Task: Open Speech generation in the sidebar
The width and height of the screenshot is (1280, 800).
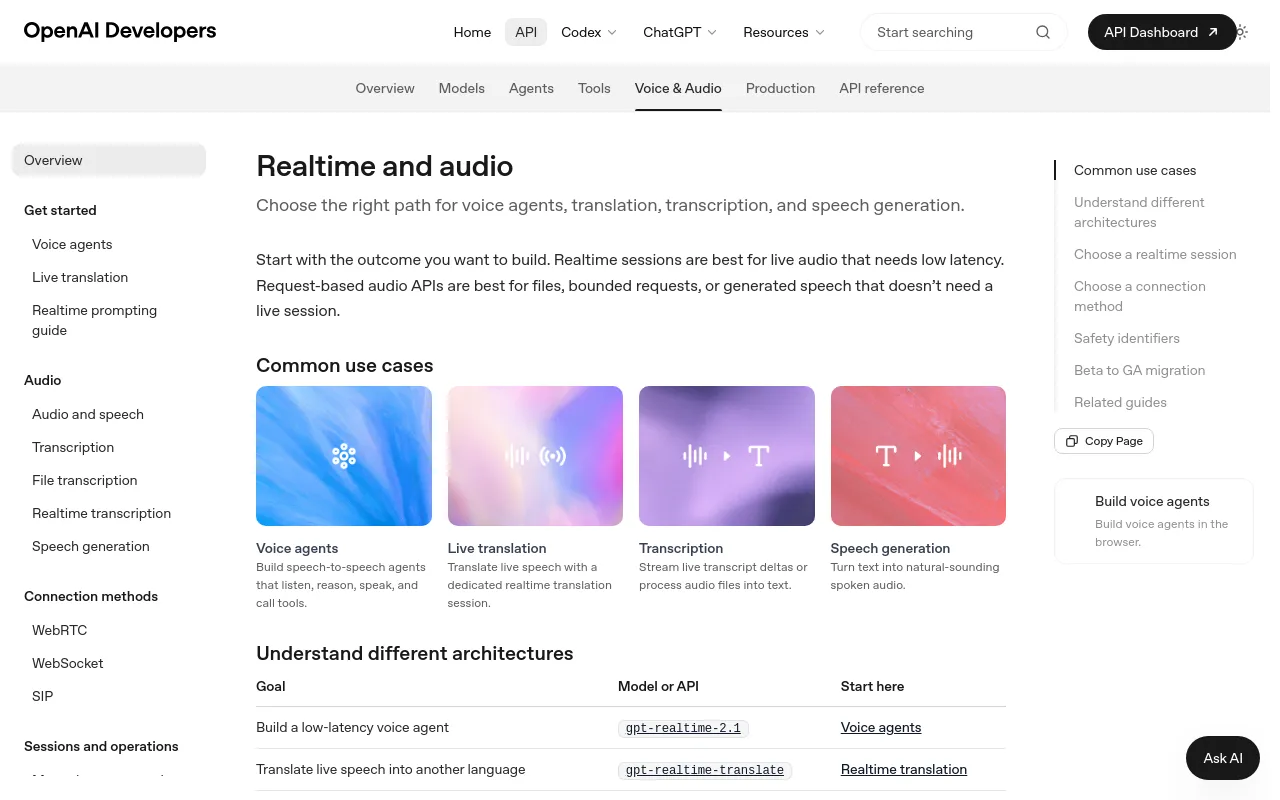Action: [91, 546]
